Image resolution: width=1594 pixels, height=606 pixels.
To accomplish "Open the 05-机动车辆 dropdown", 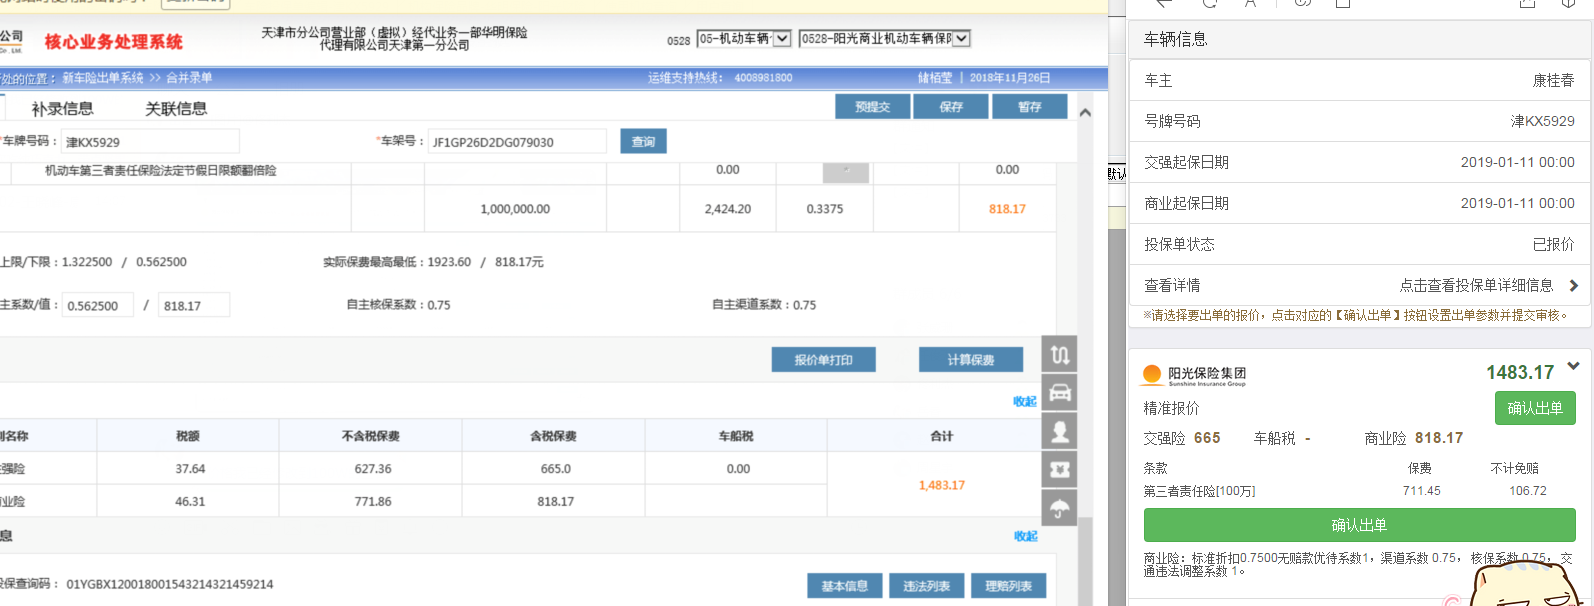I will click(744, 39).
